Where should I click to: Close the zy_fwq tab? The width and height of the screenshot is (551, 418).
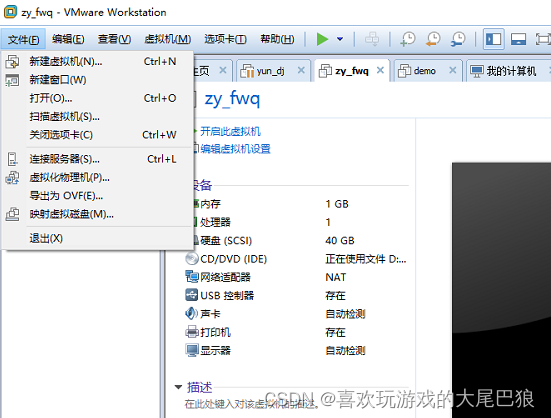click(380, 70)
